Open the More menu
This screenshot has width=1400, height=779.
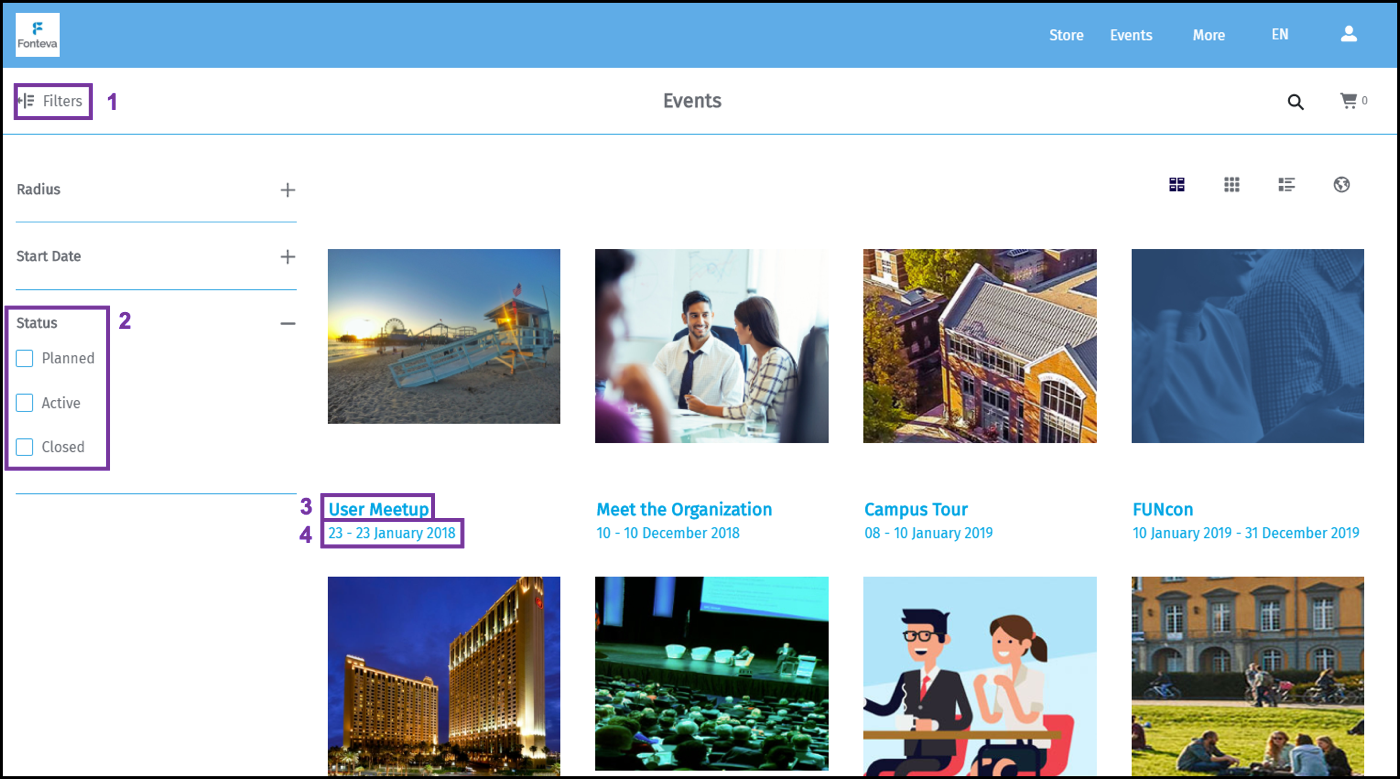(1208, 35)
